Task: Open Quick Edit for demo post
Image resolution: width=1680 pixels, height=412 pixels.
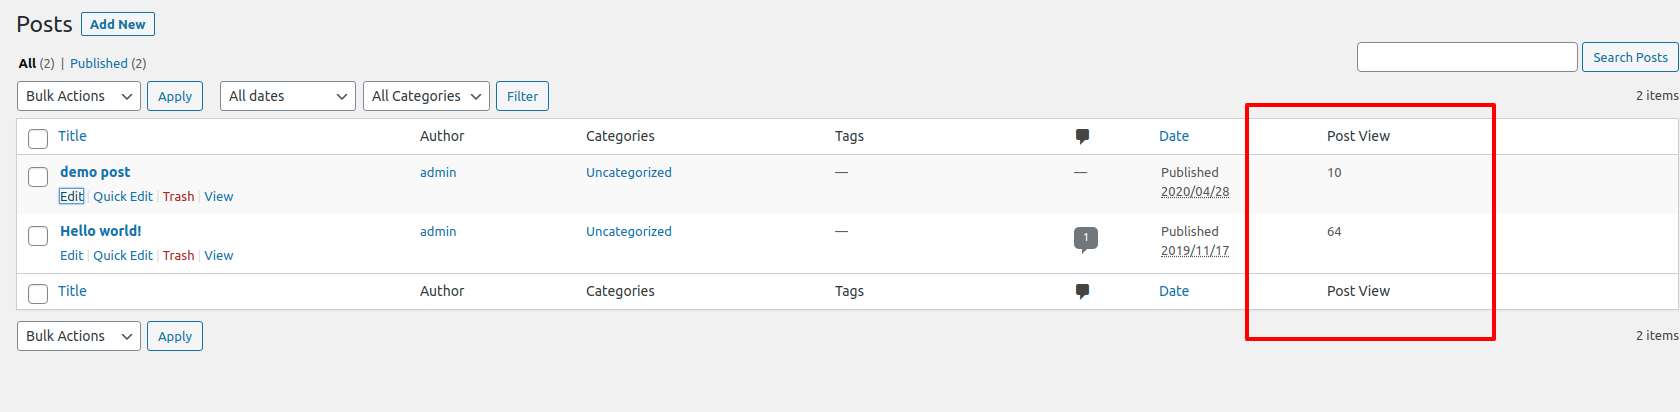Action: pyautogui.click(x=123, y=197)
